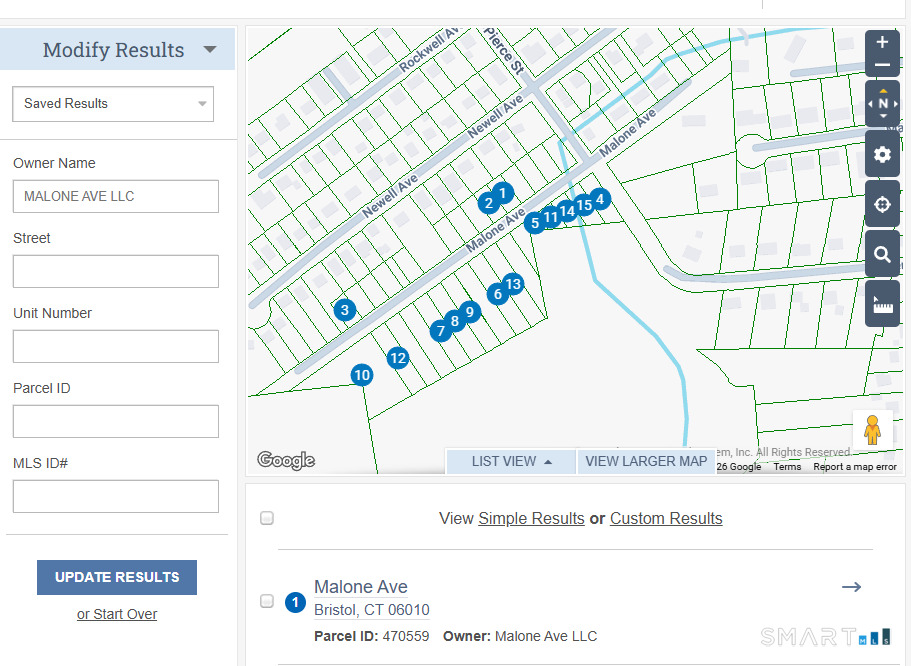Open the map search magnifier tool
This screenshot has width=911, height=666.
click(x=882, y=255)
